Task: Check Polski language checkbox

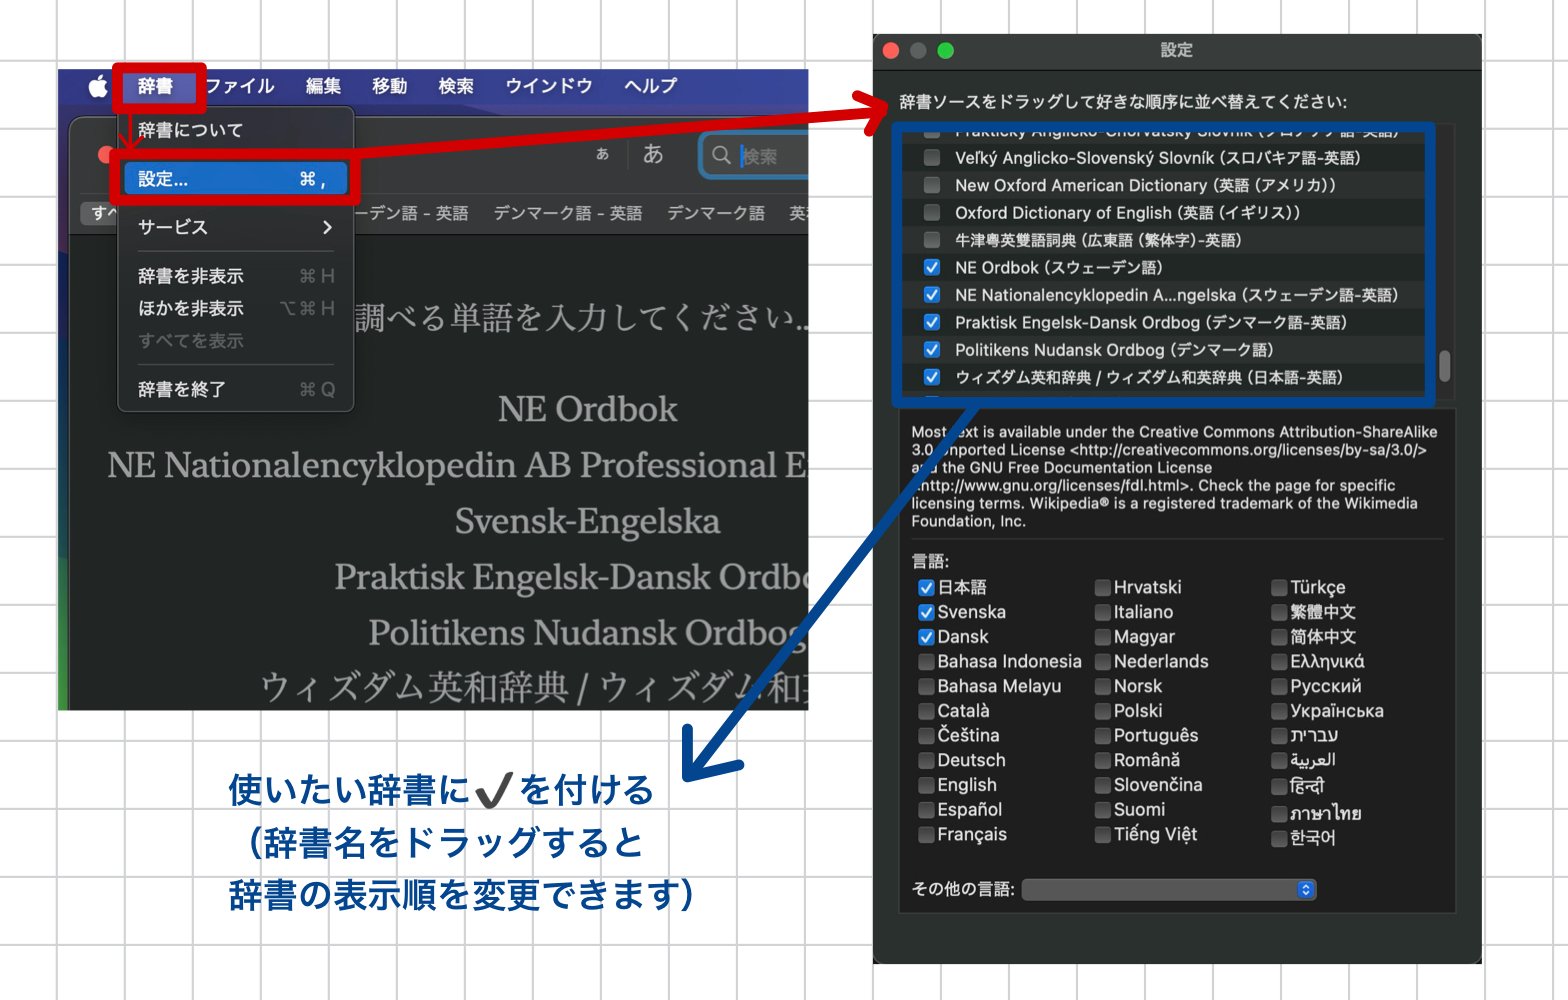Action: (1103, 711)
